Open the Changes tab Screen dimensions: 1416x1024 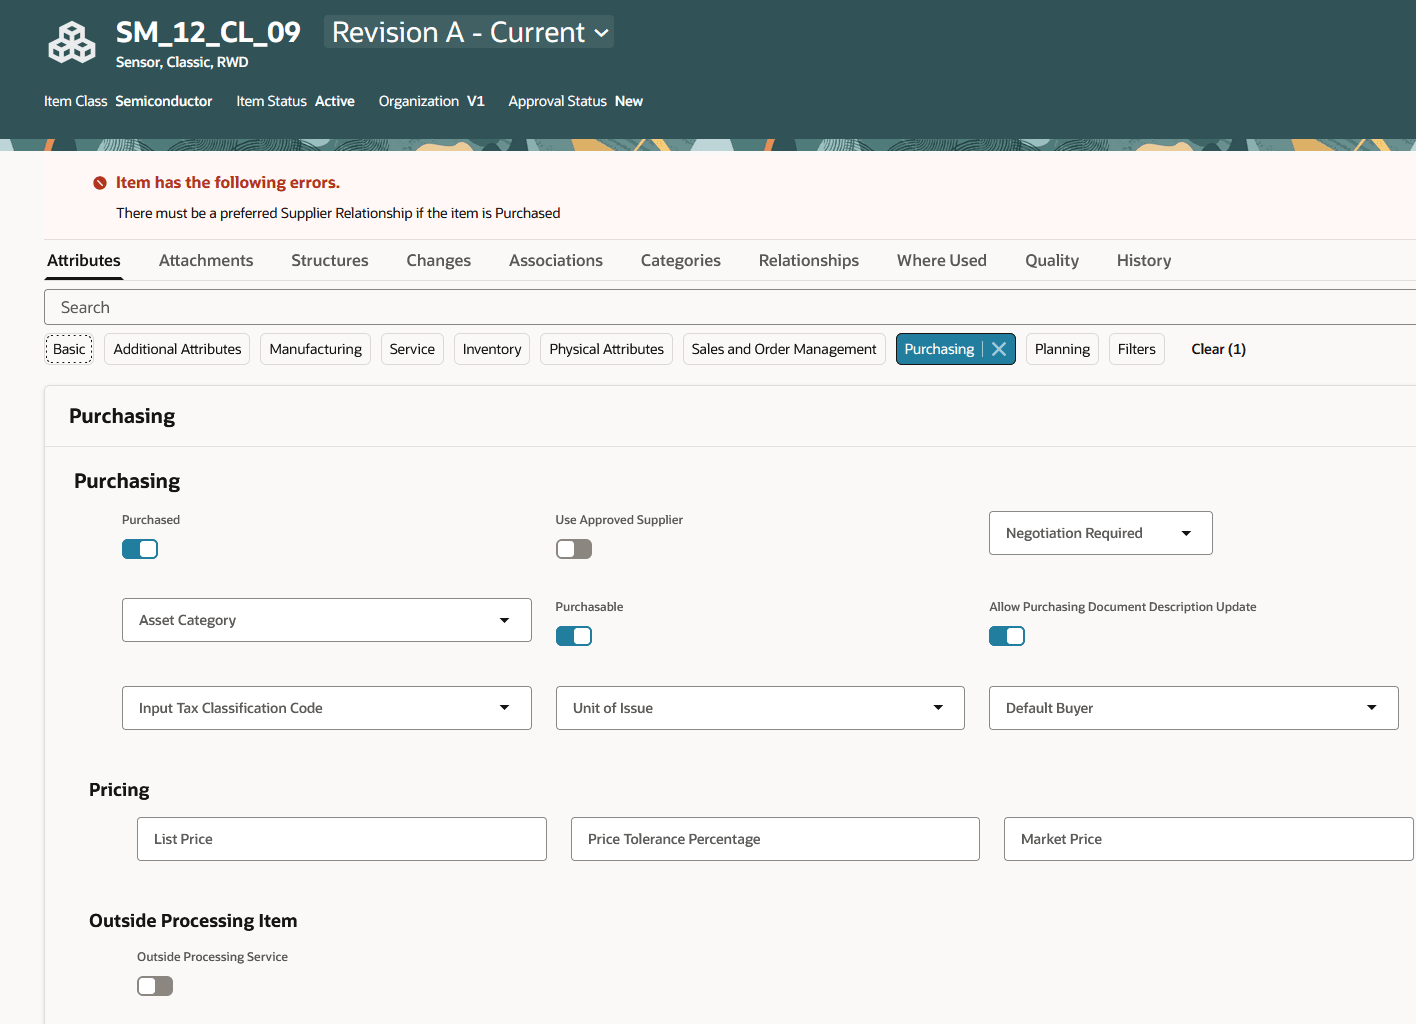[439, 260]
